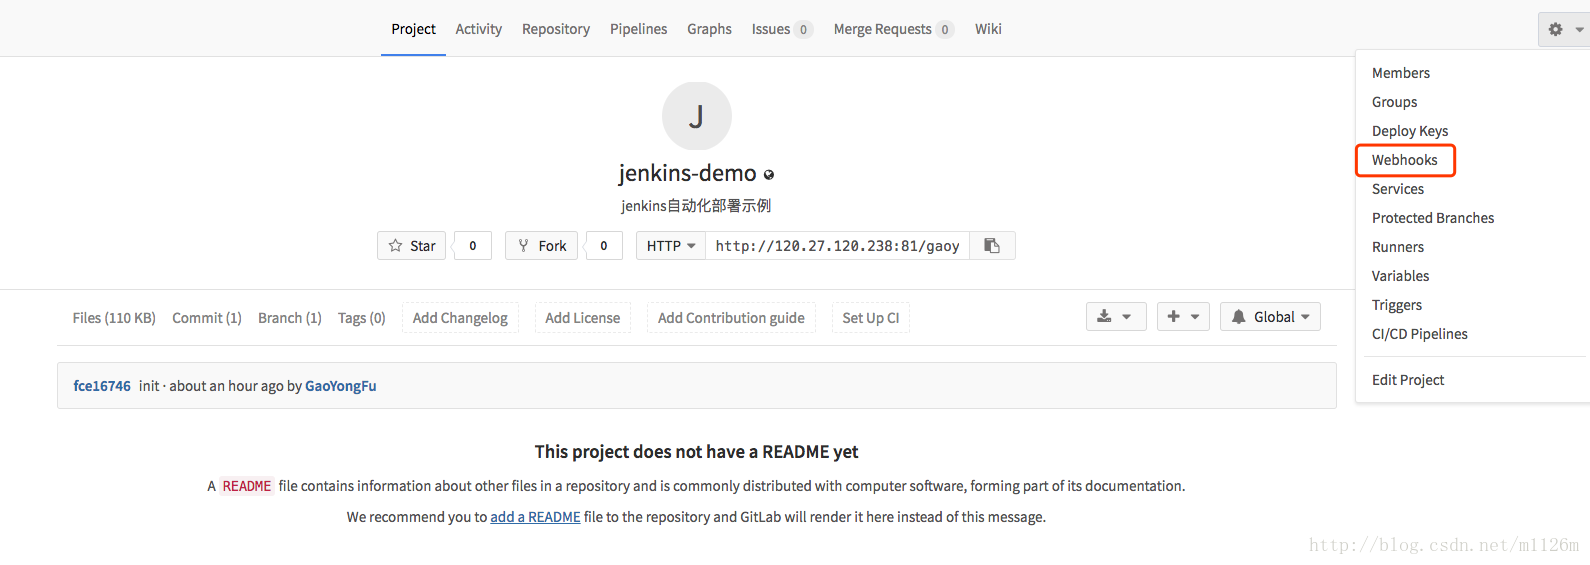The width and height of the screenshot is (1590, 565).
Task: Open Tags (0) link
Action: coord(361,318)
